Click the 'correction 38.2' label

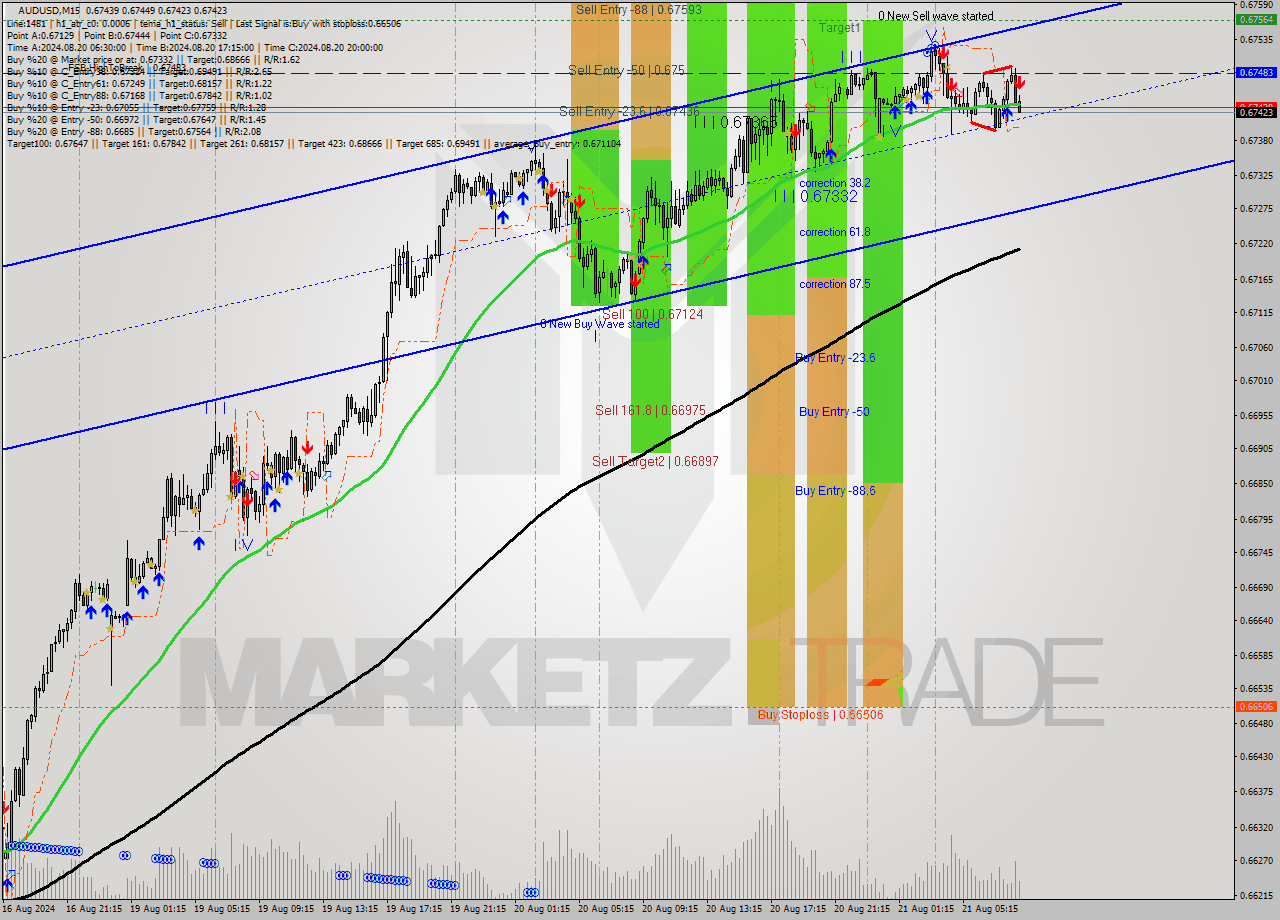pyautogui.click(x=835, y=183)
